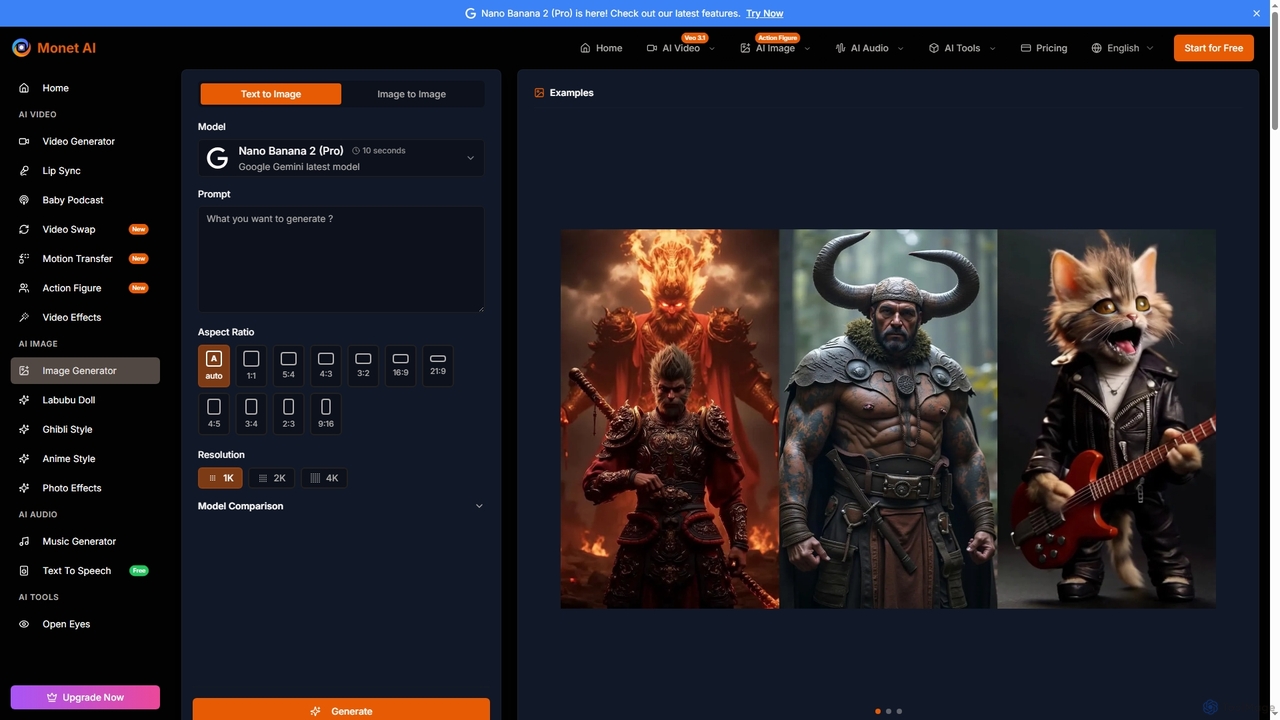The width and height of the screenshot is (1280, 720).
Task: Click the Video Effects wand icon
Action: (24, 317)
